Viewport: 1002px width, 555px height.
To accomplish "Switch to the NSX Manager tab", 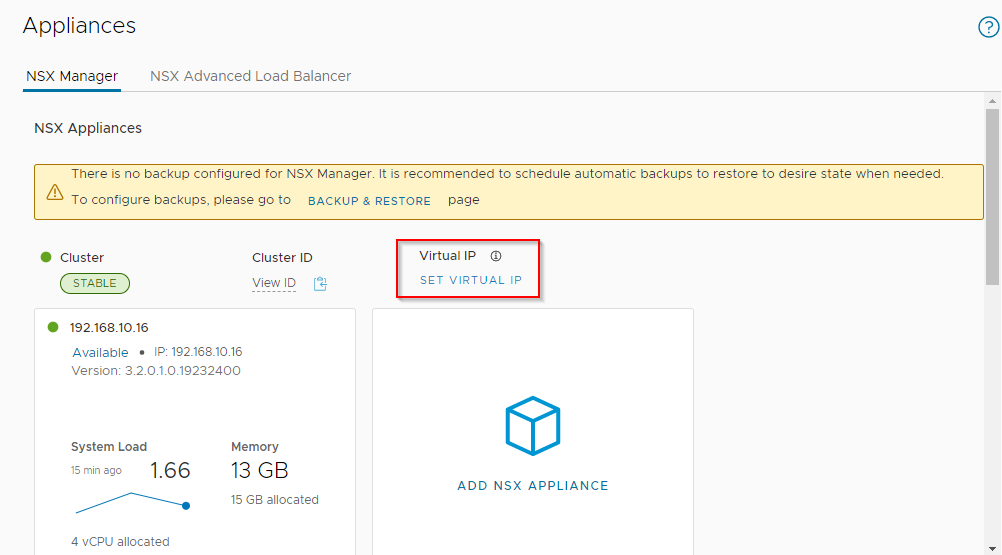I will pyautogui.click(x=72, y=76).
